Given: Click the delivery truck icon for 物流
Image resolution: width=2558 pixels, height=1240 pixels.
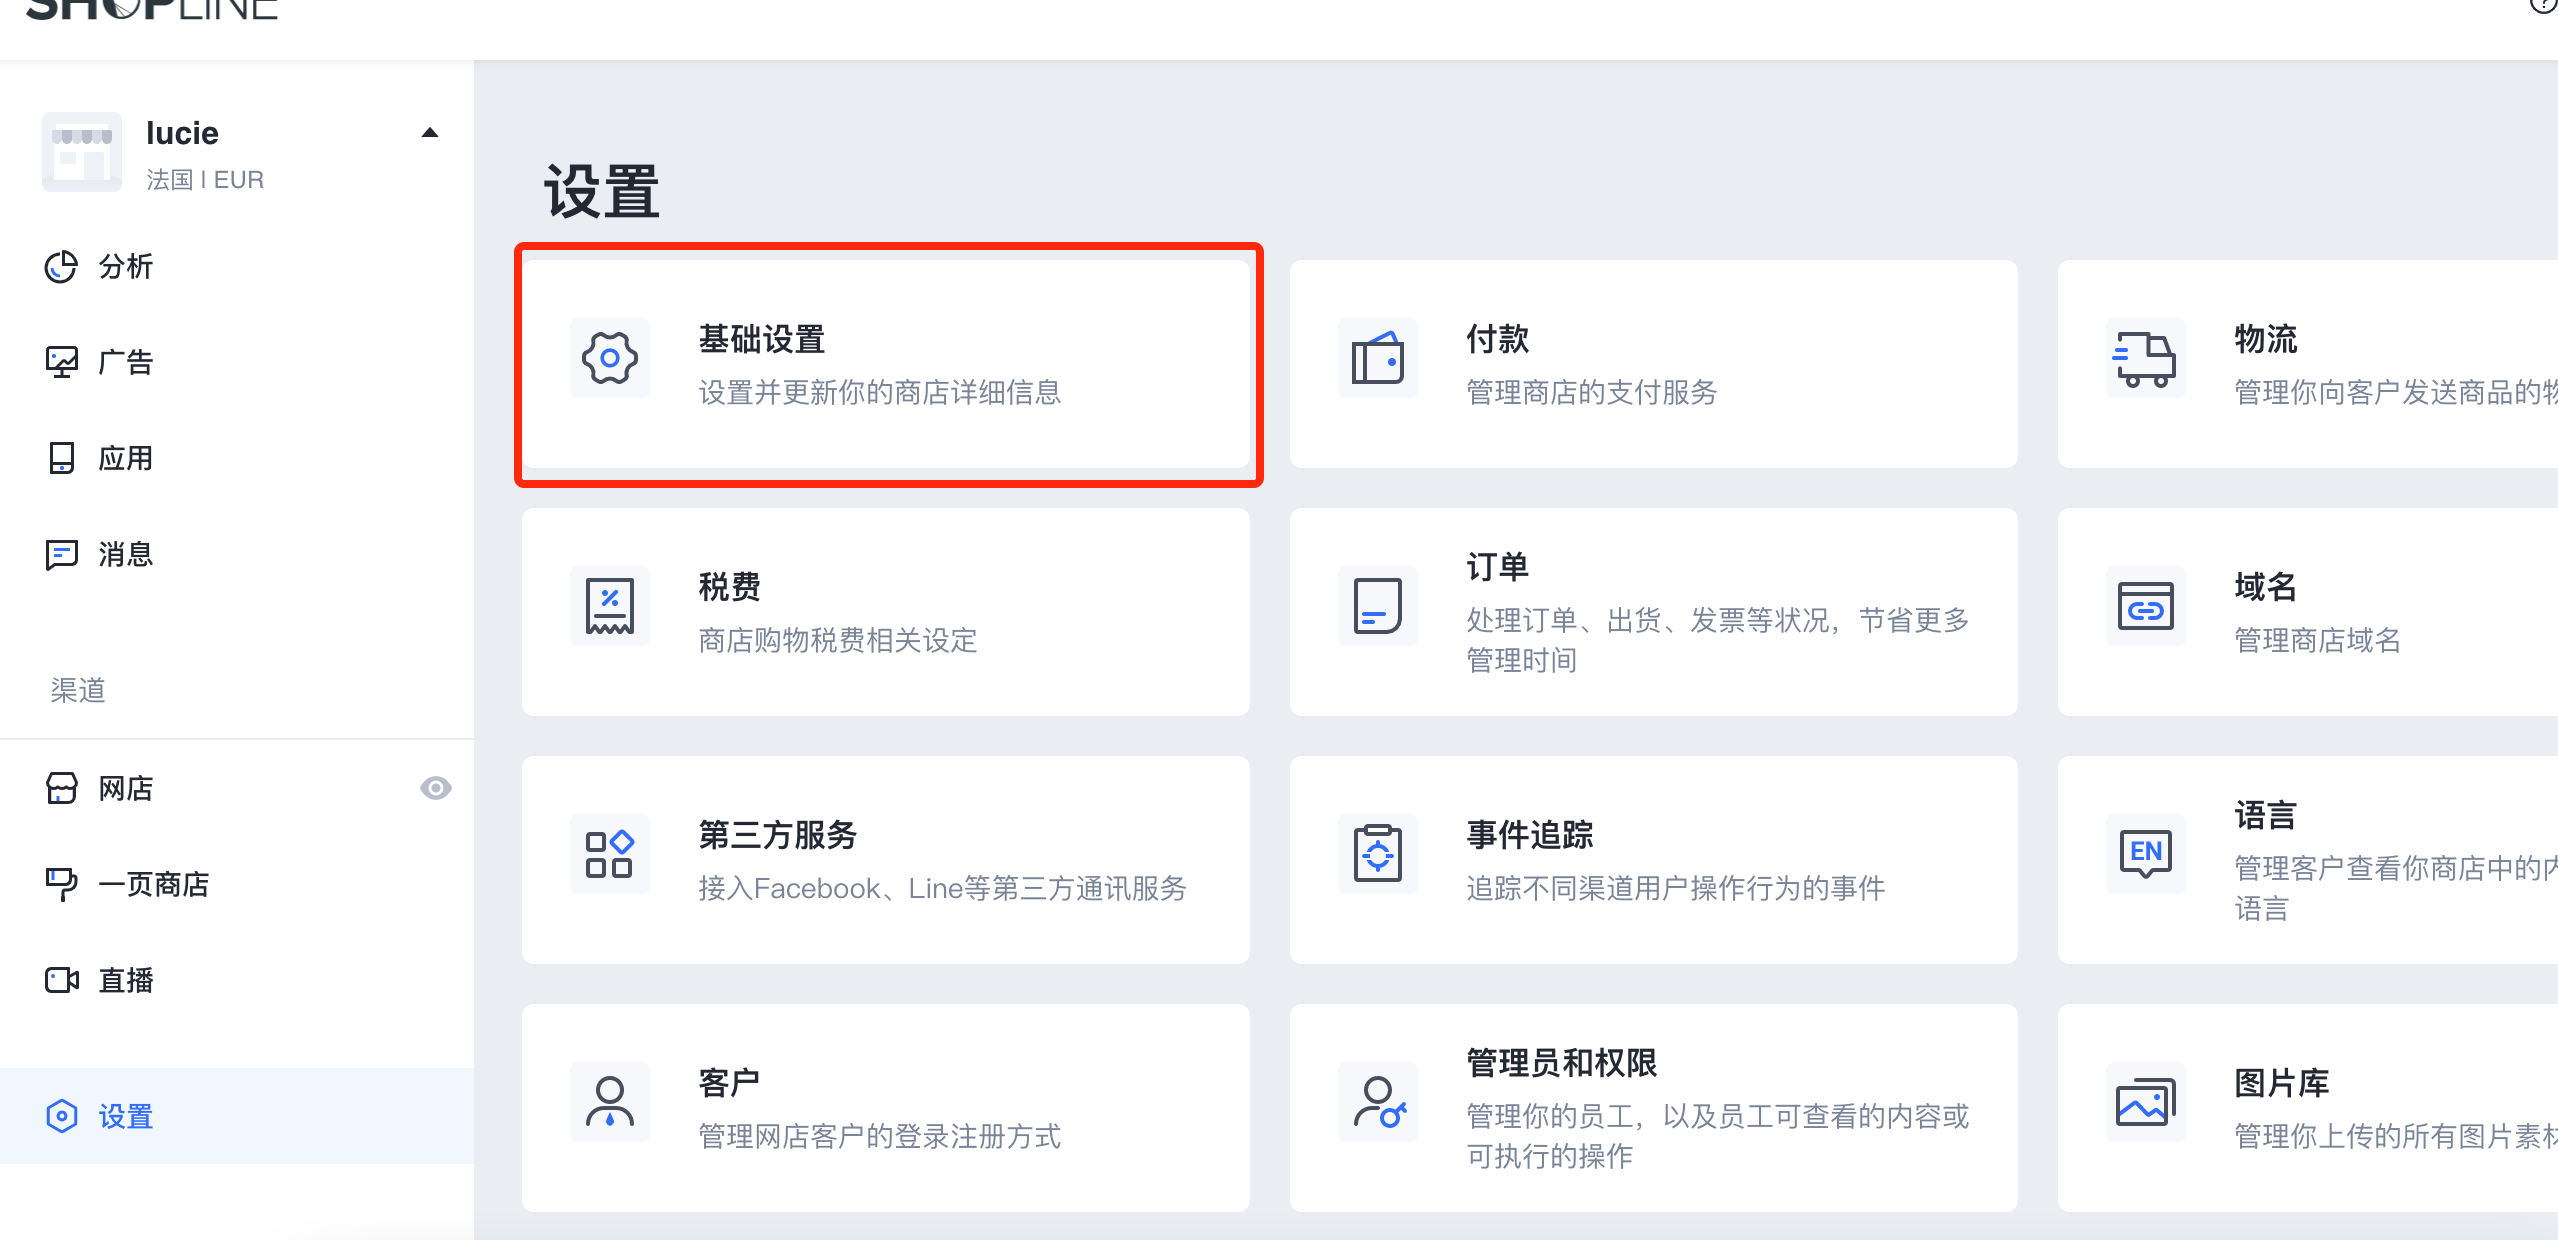Looking at the screenshot, I should pyautogui.click(x=2144, y=358).
